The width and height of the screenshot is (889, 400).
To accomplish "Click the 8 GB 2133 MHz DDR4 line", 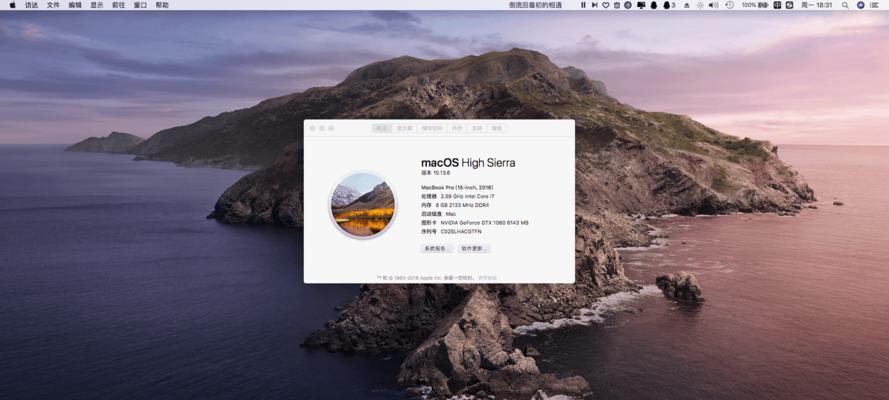I will [455, 205].
